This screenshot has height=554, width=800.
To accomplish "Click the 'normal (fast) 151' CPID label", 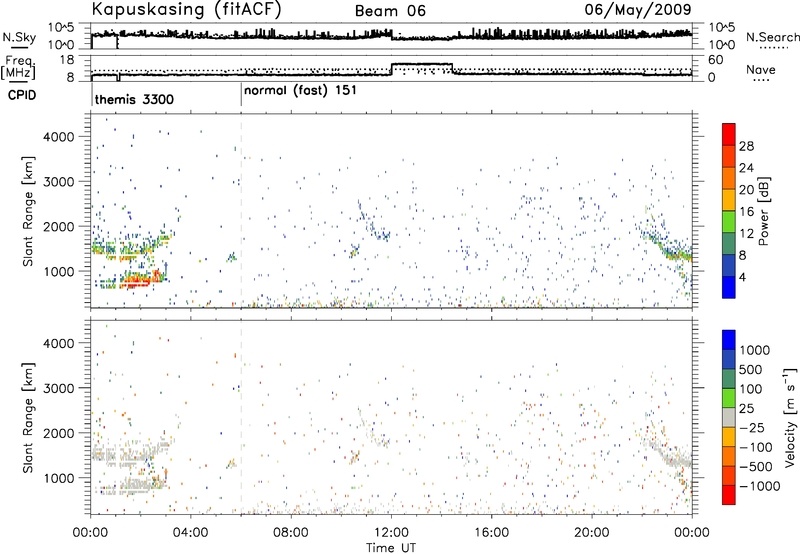I will point(300,91).
